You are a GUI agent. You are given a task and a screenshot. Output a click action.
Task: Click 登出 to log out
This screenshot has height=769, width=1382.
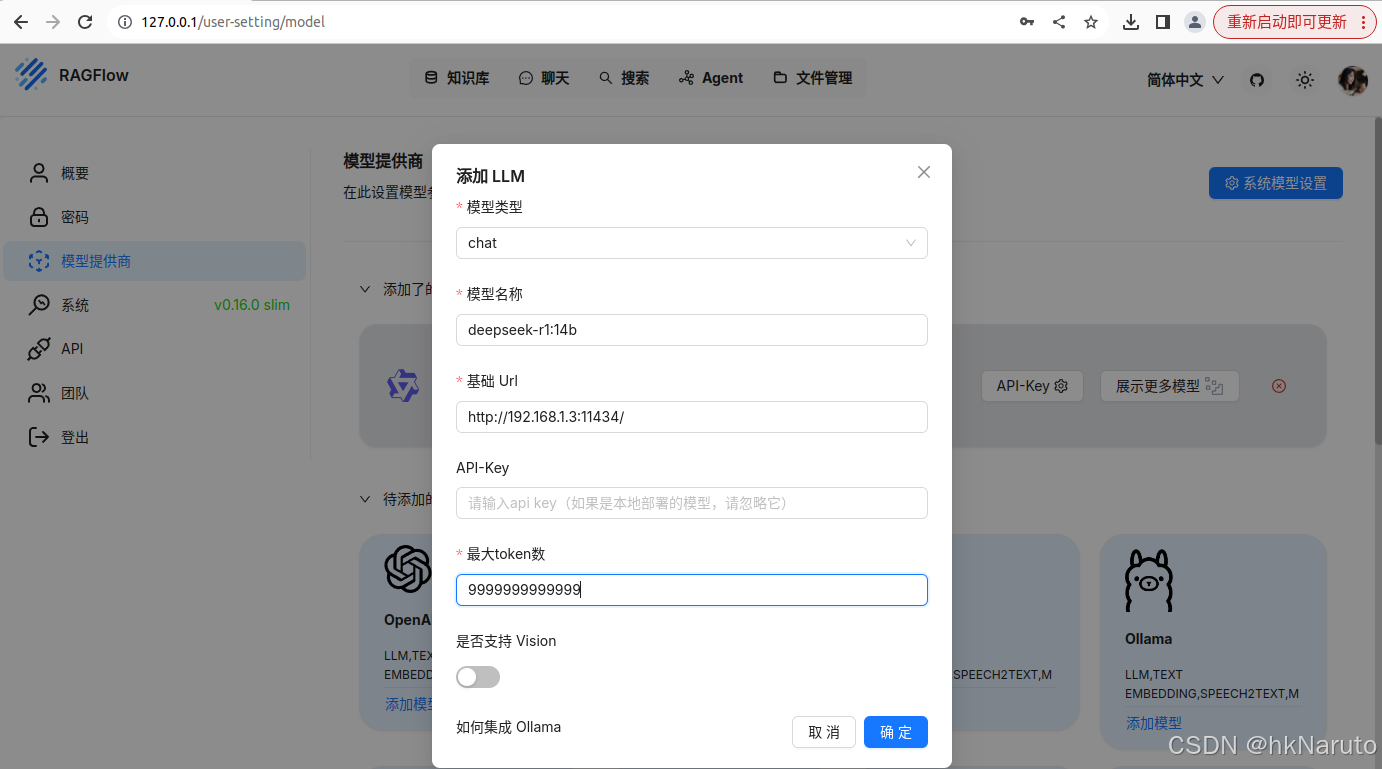coord(155,437)
